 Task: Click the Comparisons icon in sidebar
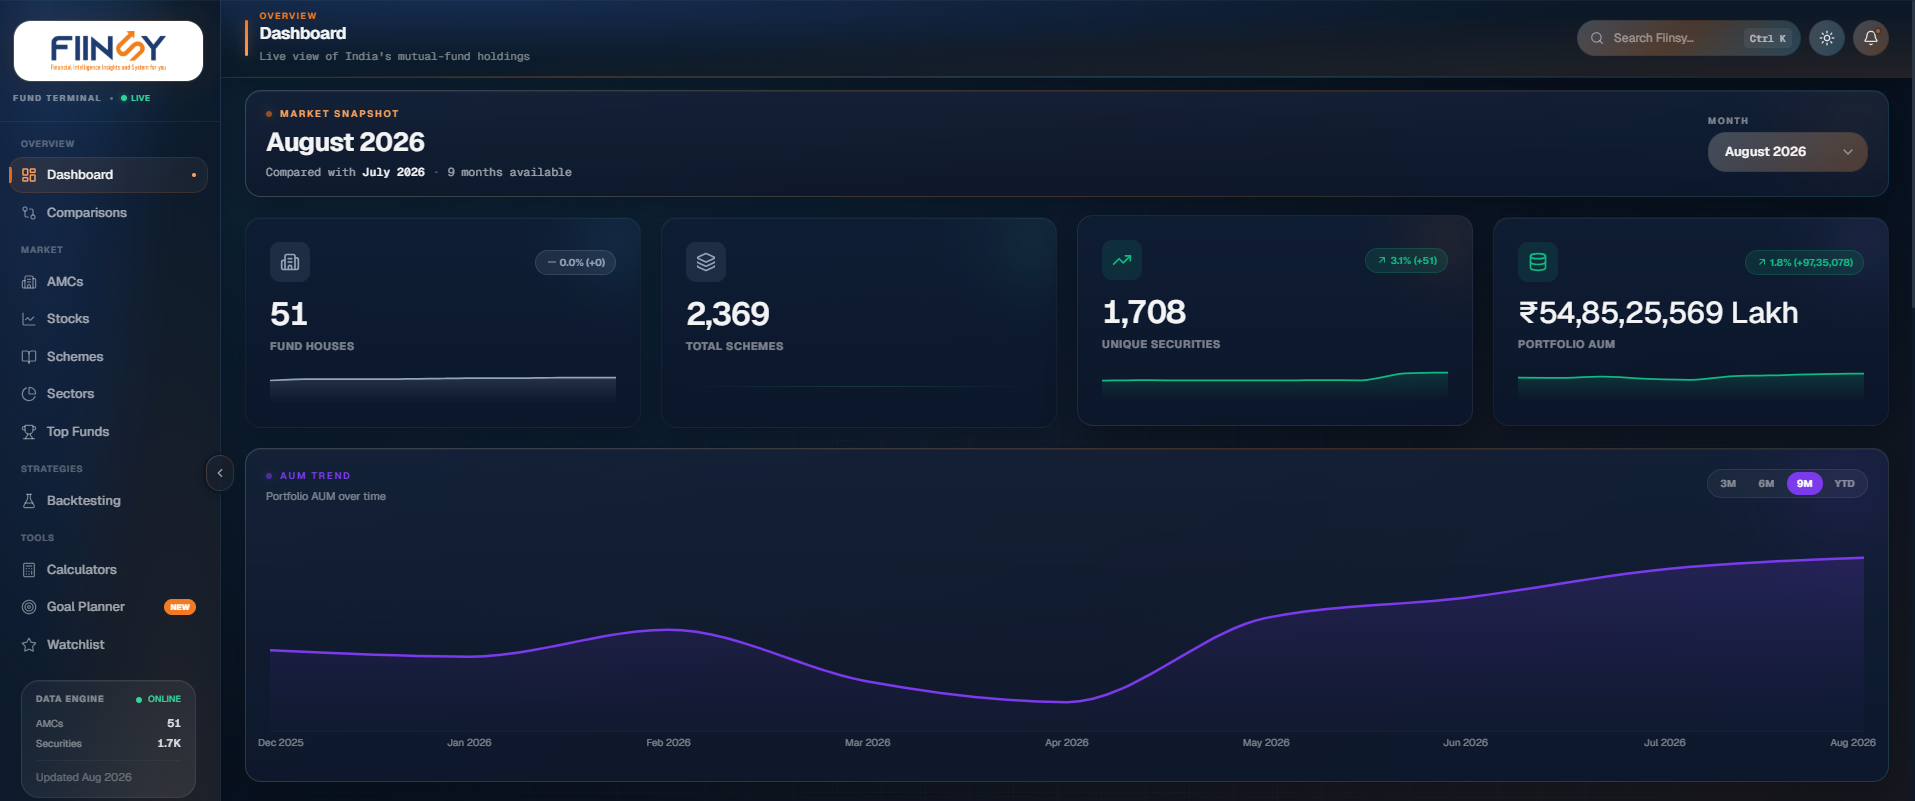[x=29, y=213]
